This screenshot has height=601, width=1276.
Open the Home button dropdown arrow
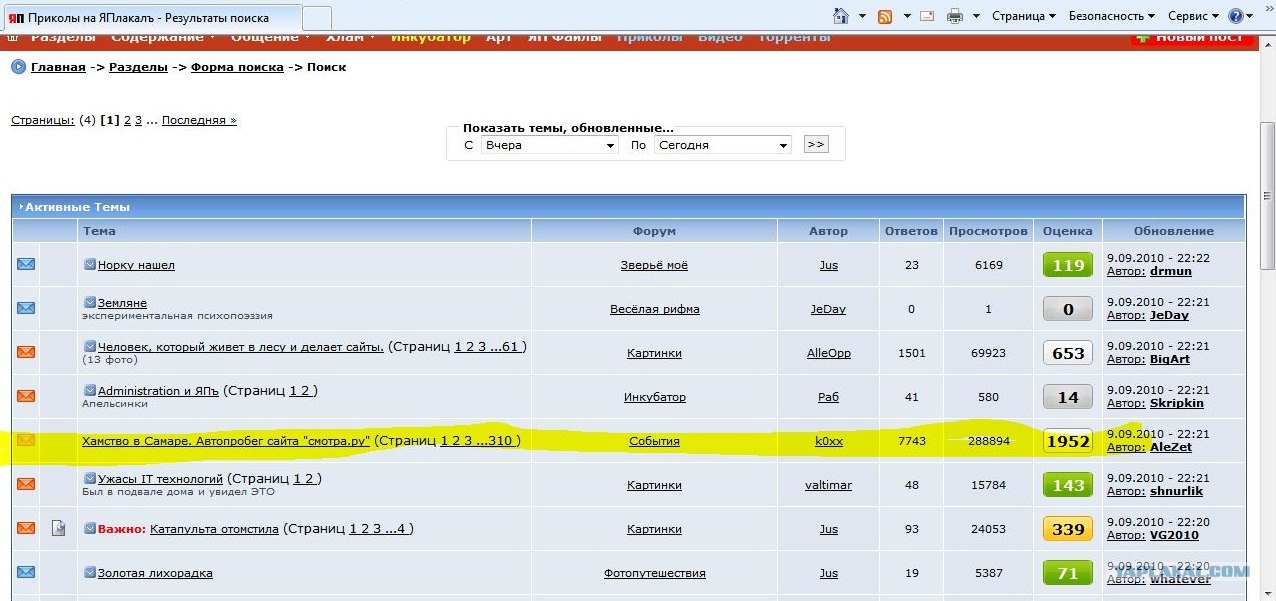861,16
